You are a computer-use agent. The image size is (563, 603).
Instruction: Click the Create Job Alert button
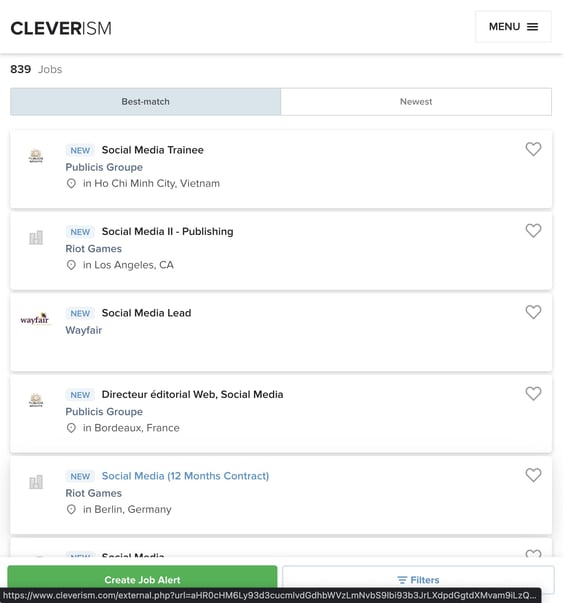tap(142, 580)
